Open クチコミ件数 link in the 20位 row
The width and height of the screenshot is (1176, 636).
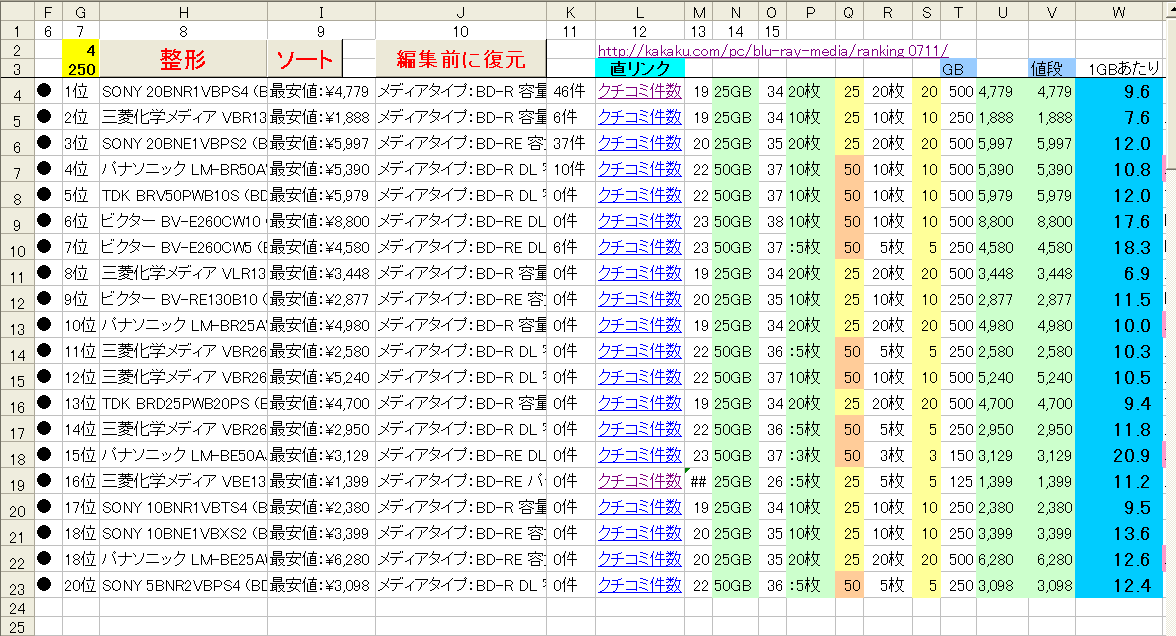[640, 585]
